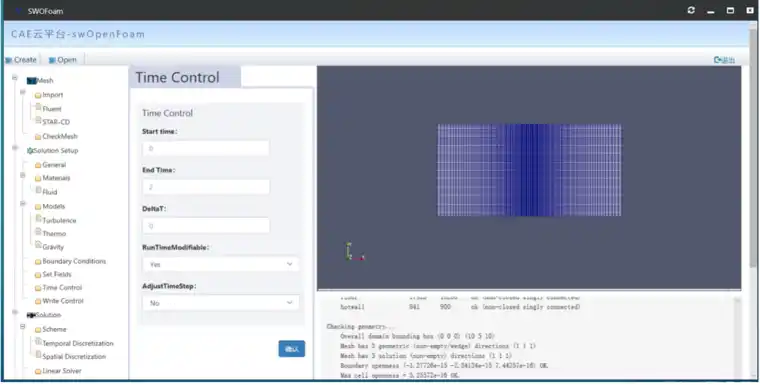This screenshot has width=760, height=385.
Task: Click the Turbulence file icon
Action: [x=38, y=219]
